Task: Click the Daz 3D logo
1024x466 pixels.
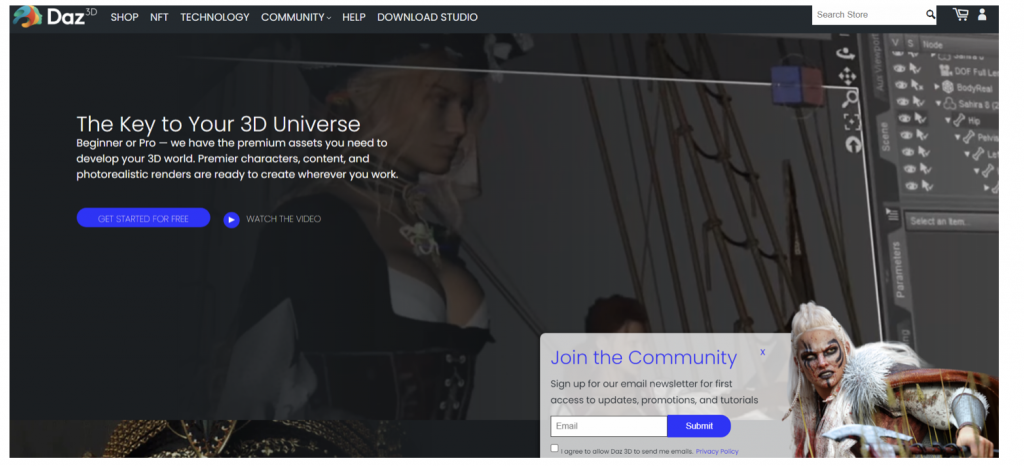Action: tap(54, 16)
